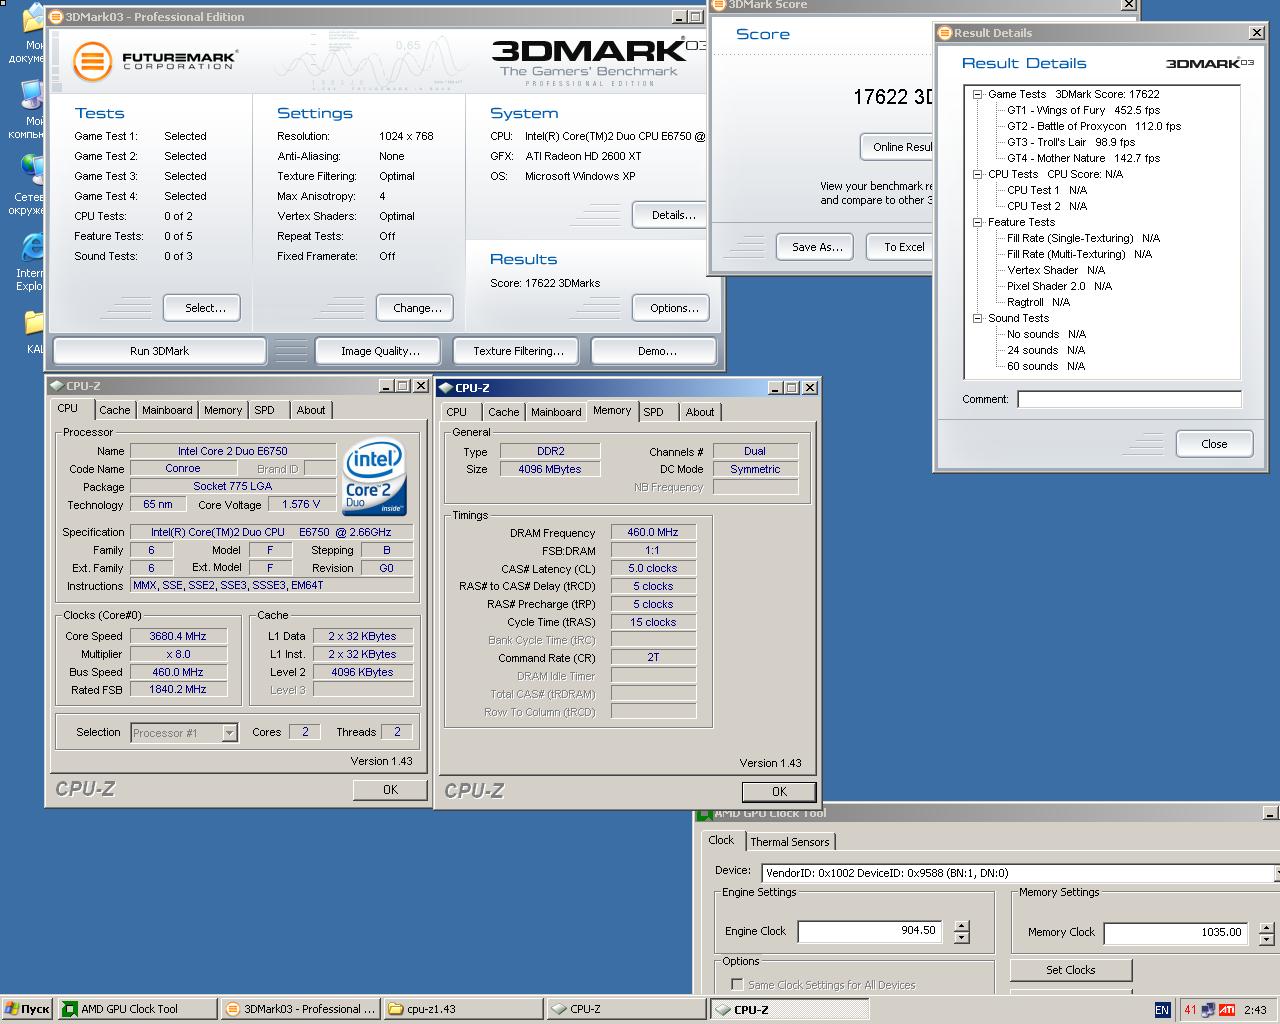Collapse CPU Tests tree node

click(978, 174)
